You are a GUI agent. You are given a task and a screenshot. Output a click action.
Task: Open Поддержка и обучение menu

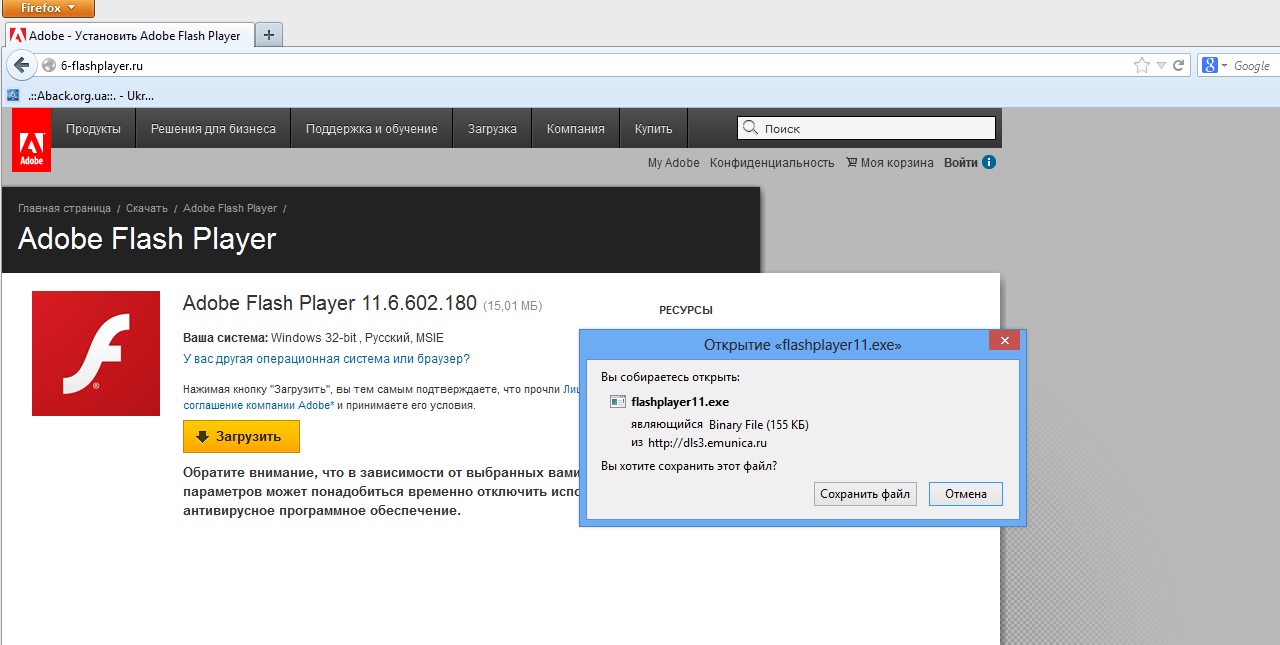pos(372,129)
